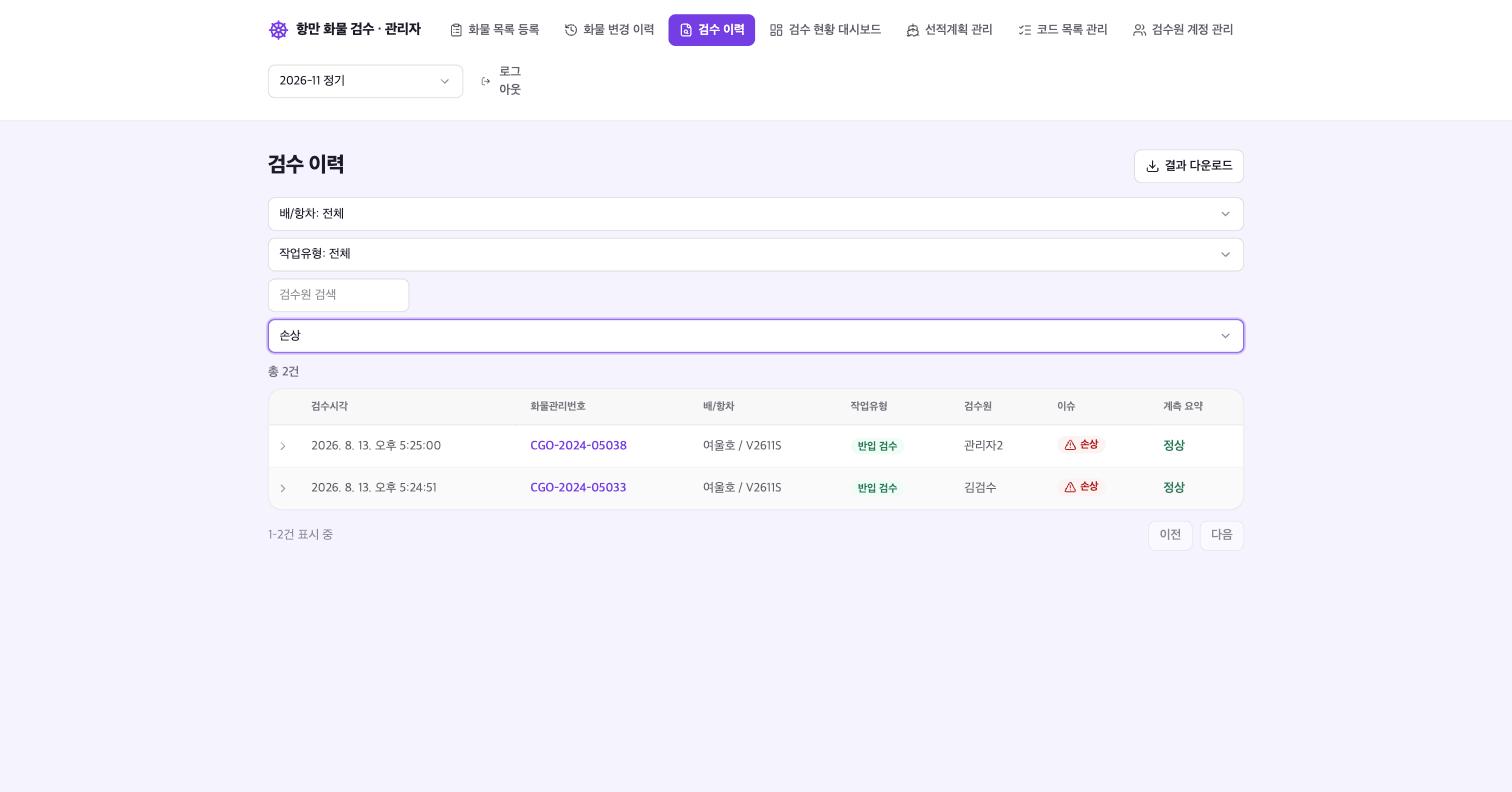Click the 화물관리번호 column header
Image resolution: width=1512 pixels, height=792 pixels.
[558, 407]
